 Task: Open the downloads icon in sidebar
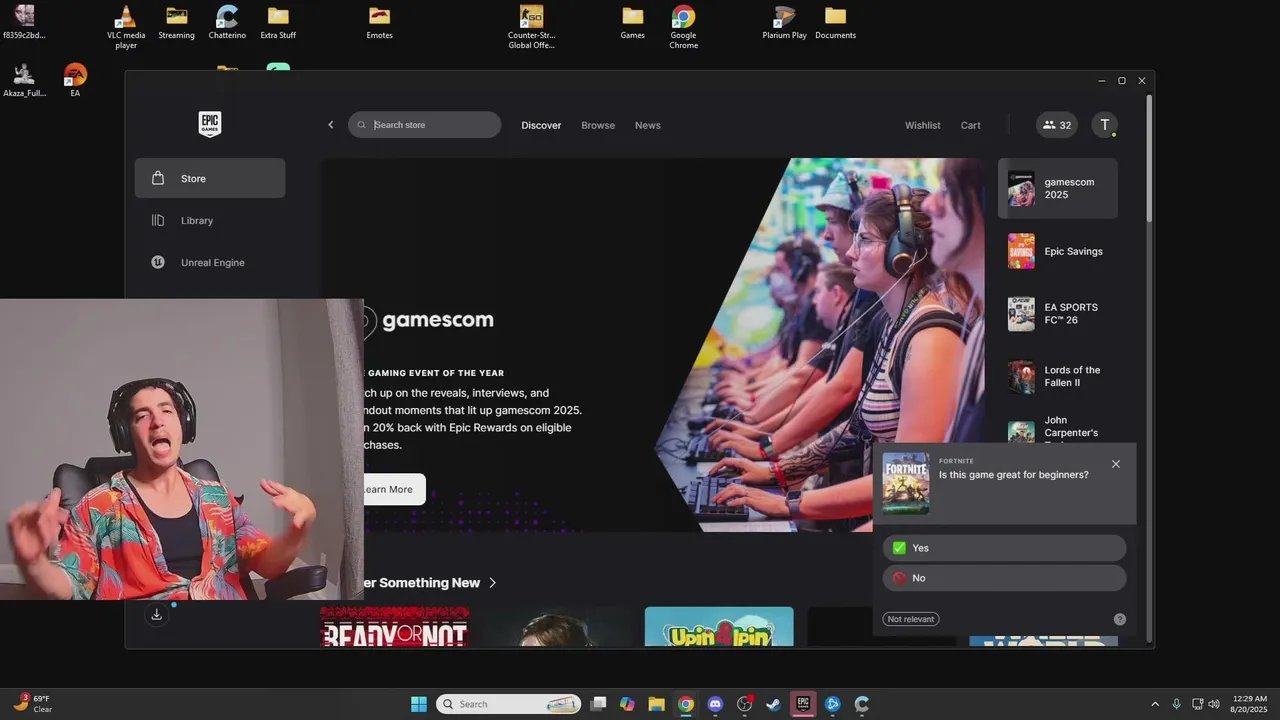tap(156, 615)
